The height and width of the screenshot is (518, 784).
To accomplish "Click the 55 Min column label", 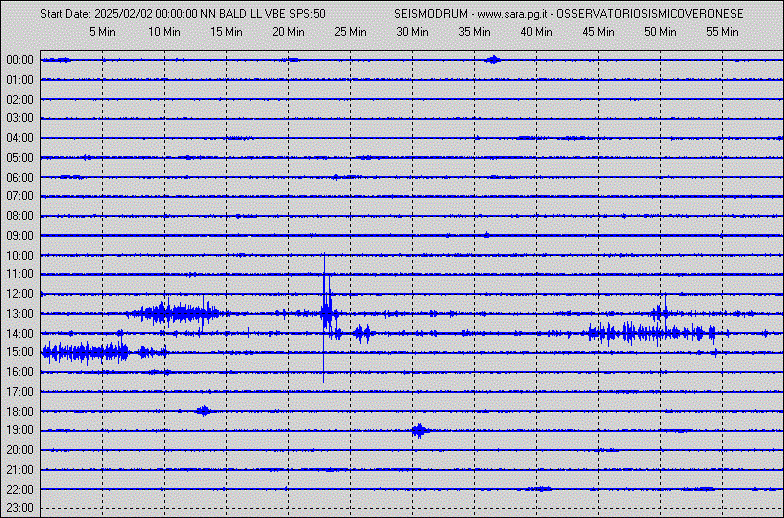I will tap(722, 32).
